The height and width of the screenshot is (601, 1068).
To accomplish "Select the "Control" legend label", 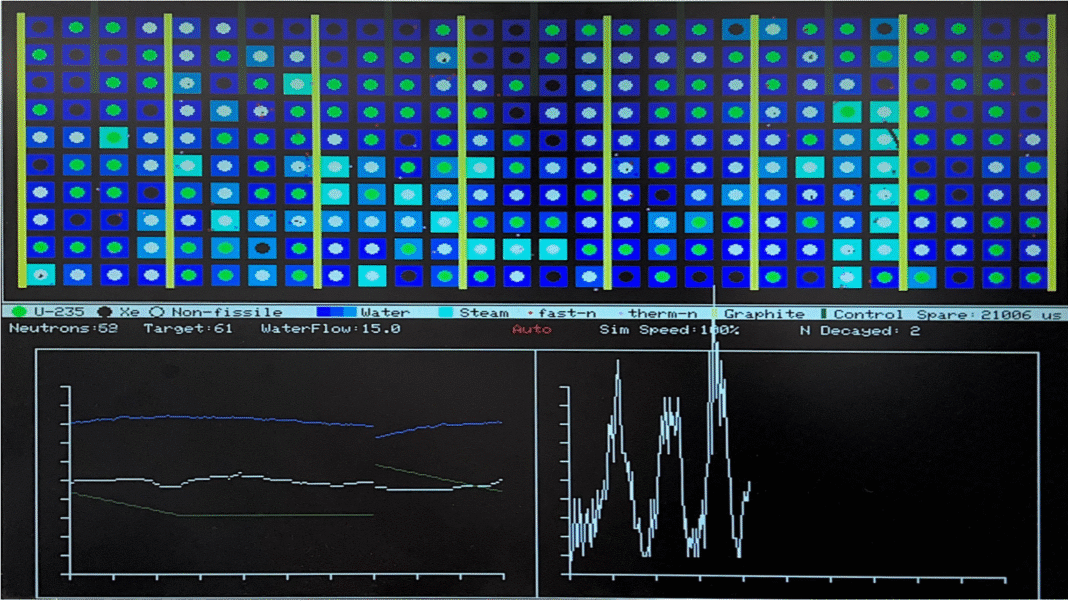I will pos(868,314).
